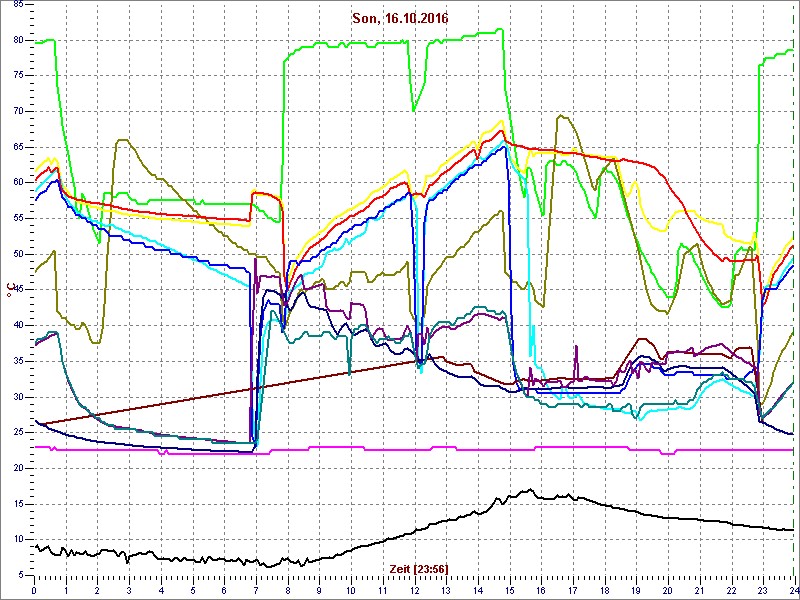Viewport: 800px width, 600px height.
Task: Pick the 75 tick label on temperature axis
Action: tap(17, 76)
